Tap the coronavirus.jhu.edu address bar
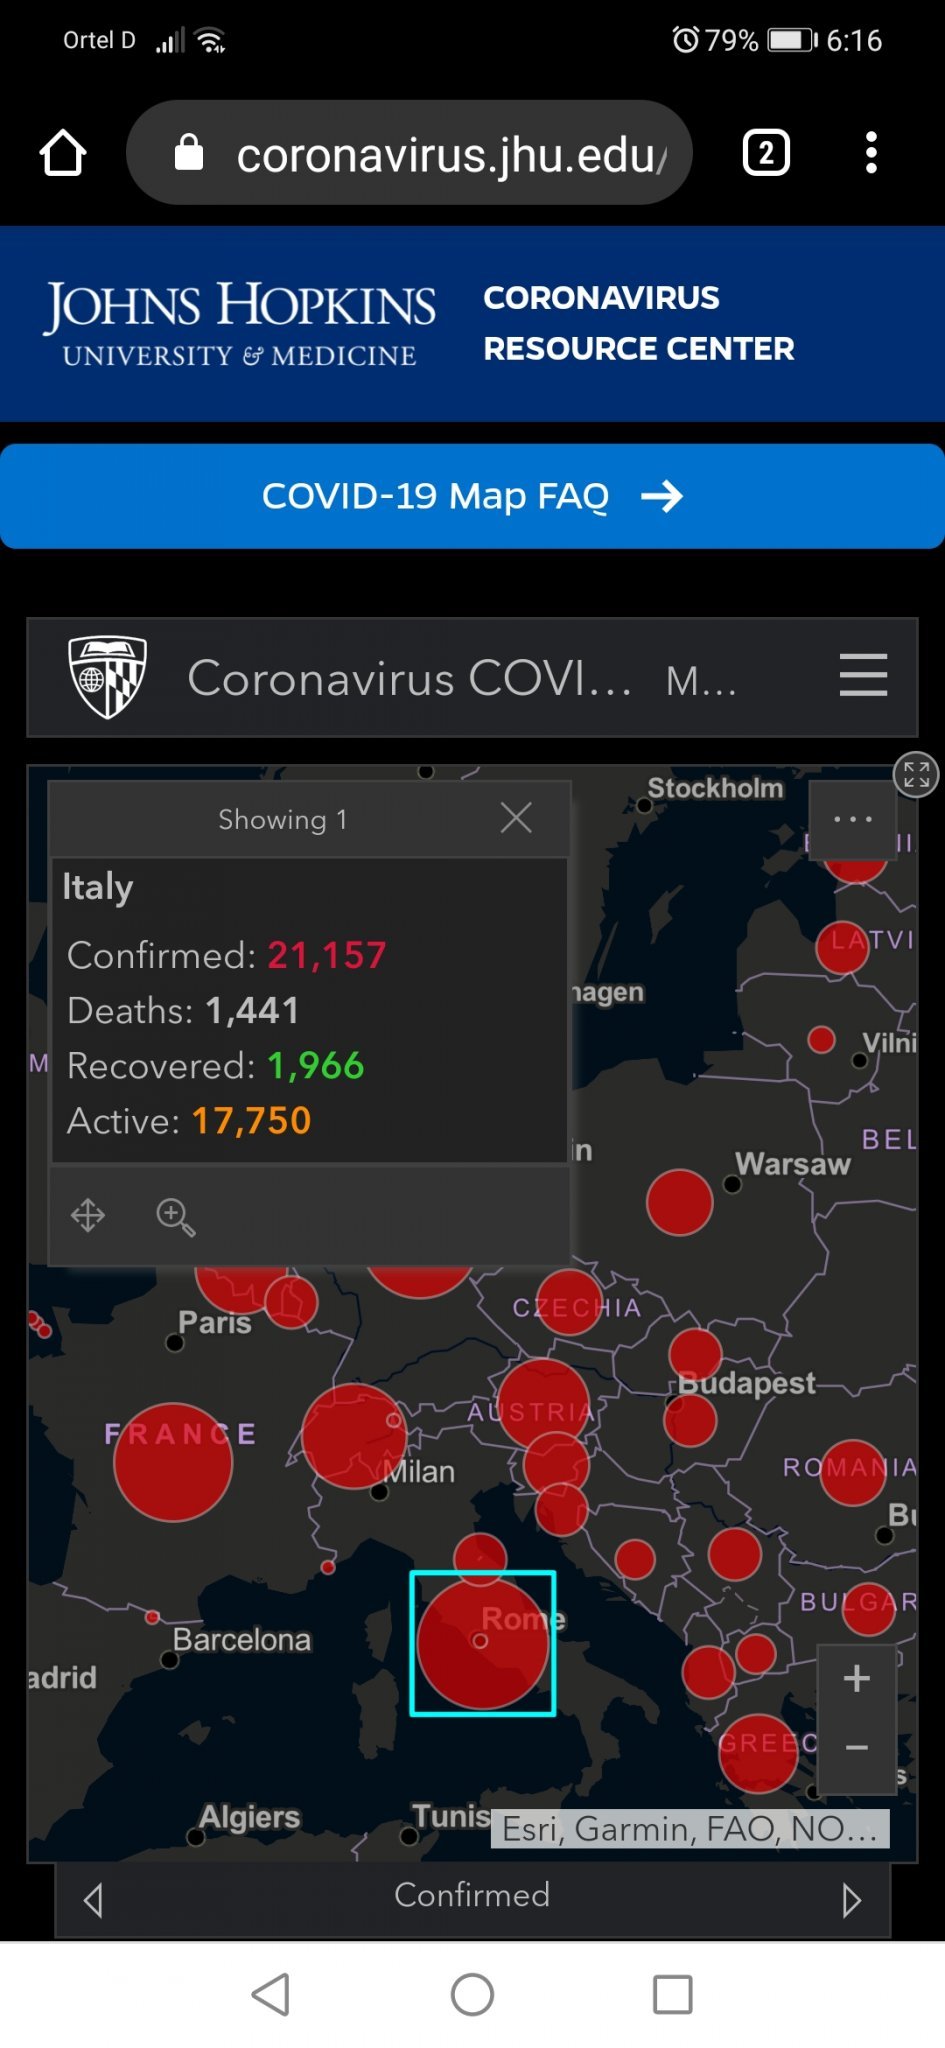Image resolution: width=945 pixels, height=2048 pixels. pyautogui.click(x=420, y=153)
